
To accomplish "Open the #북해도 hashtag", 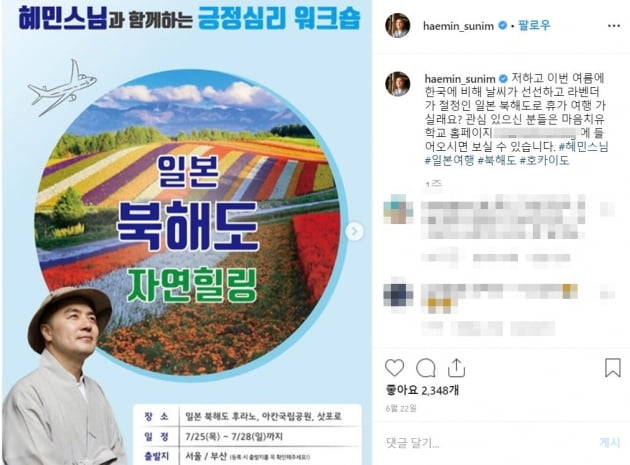I will point(497,160).
